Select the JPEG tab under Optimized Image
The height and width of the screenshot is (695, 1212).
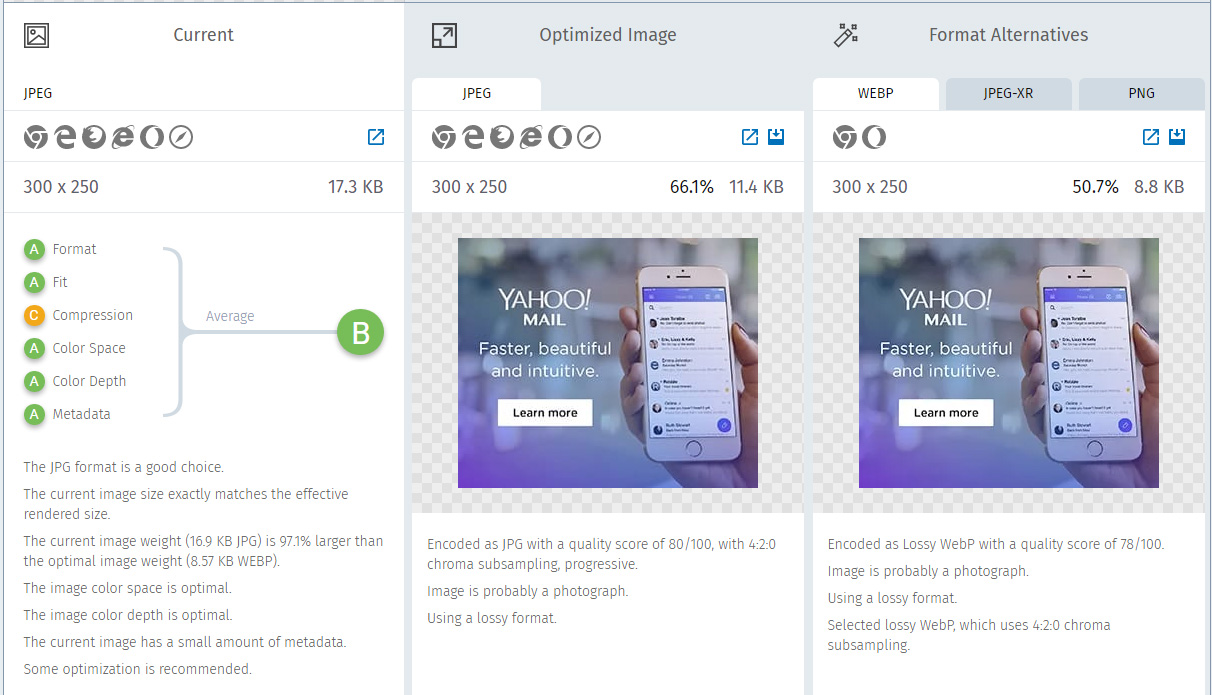477,94
